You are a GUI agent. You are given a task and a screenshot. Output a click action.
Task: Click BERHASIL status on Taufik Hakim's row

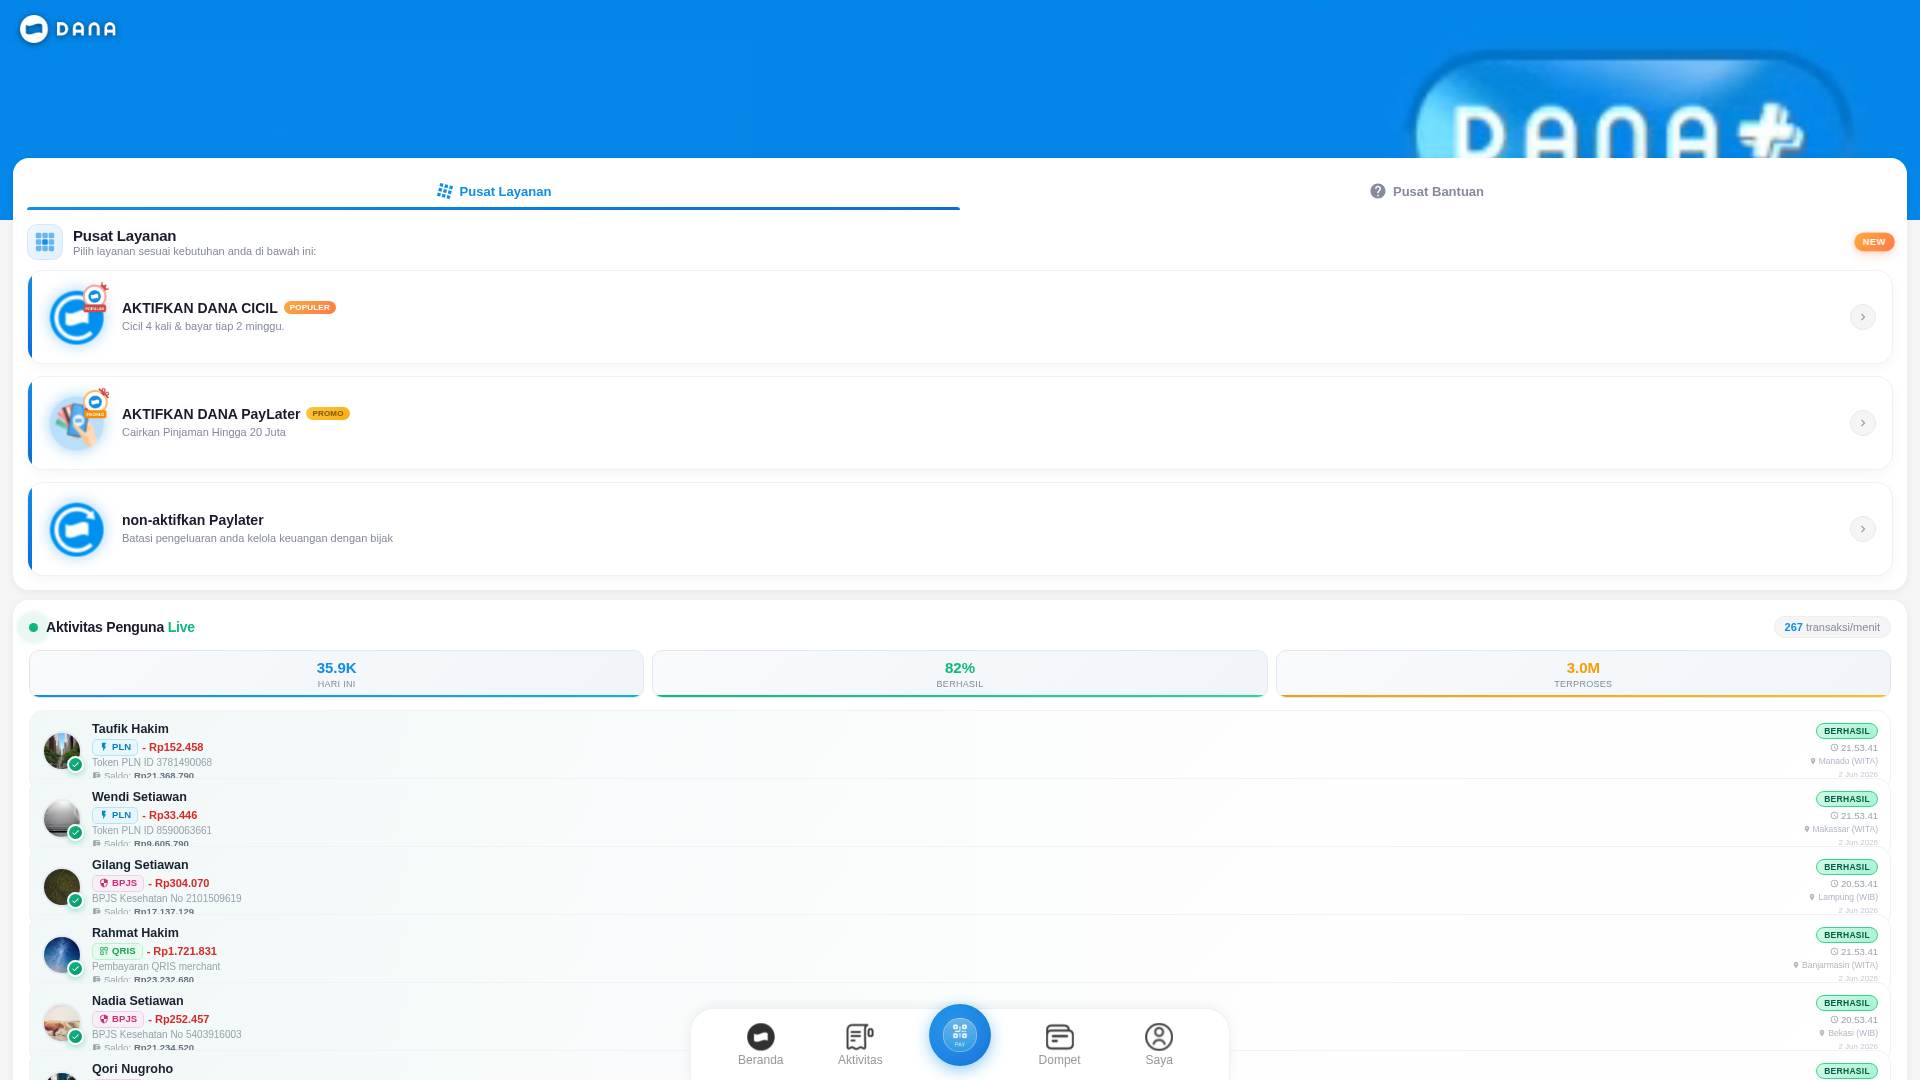coord(1846,731)
